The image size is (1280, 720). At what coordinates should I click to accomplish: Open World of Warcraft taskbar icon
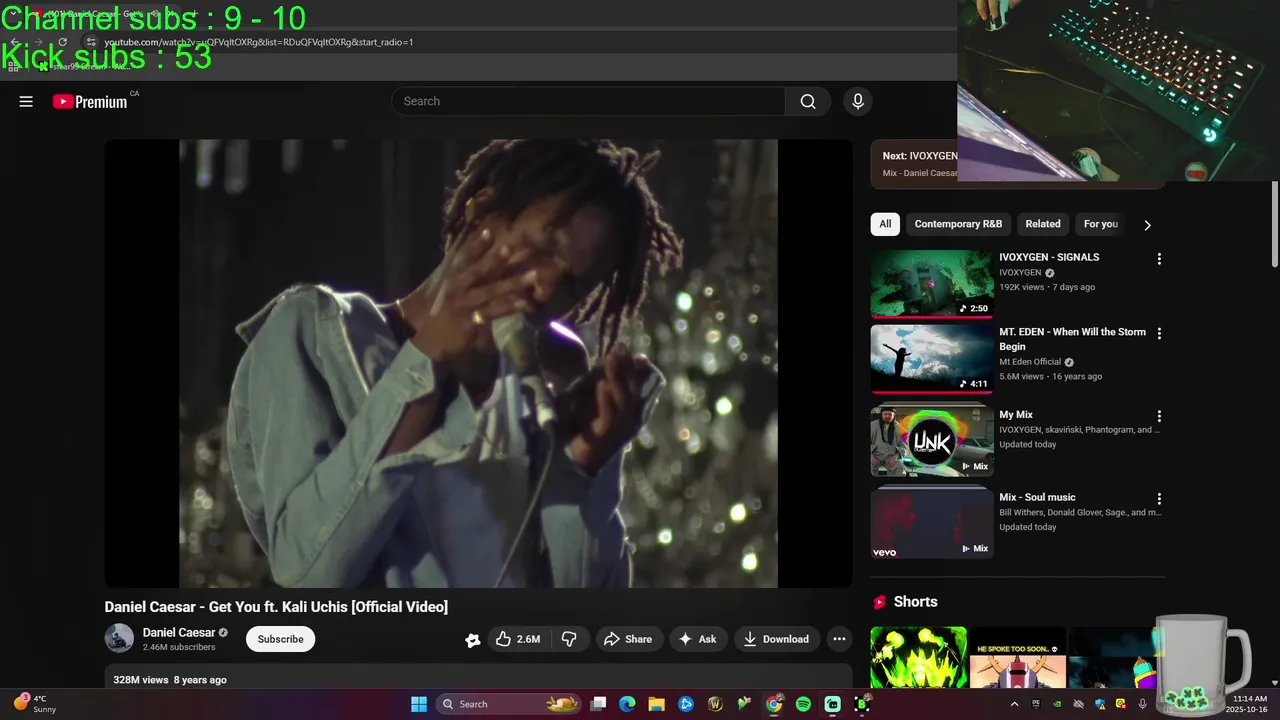tap(715, 704)
